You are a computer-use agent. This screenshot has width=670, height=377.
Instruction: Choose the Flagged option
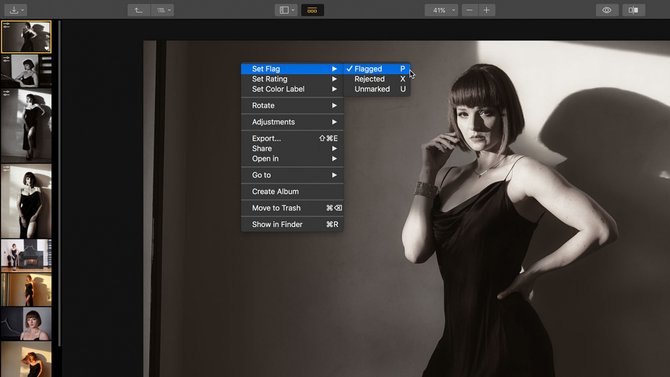377,69
